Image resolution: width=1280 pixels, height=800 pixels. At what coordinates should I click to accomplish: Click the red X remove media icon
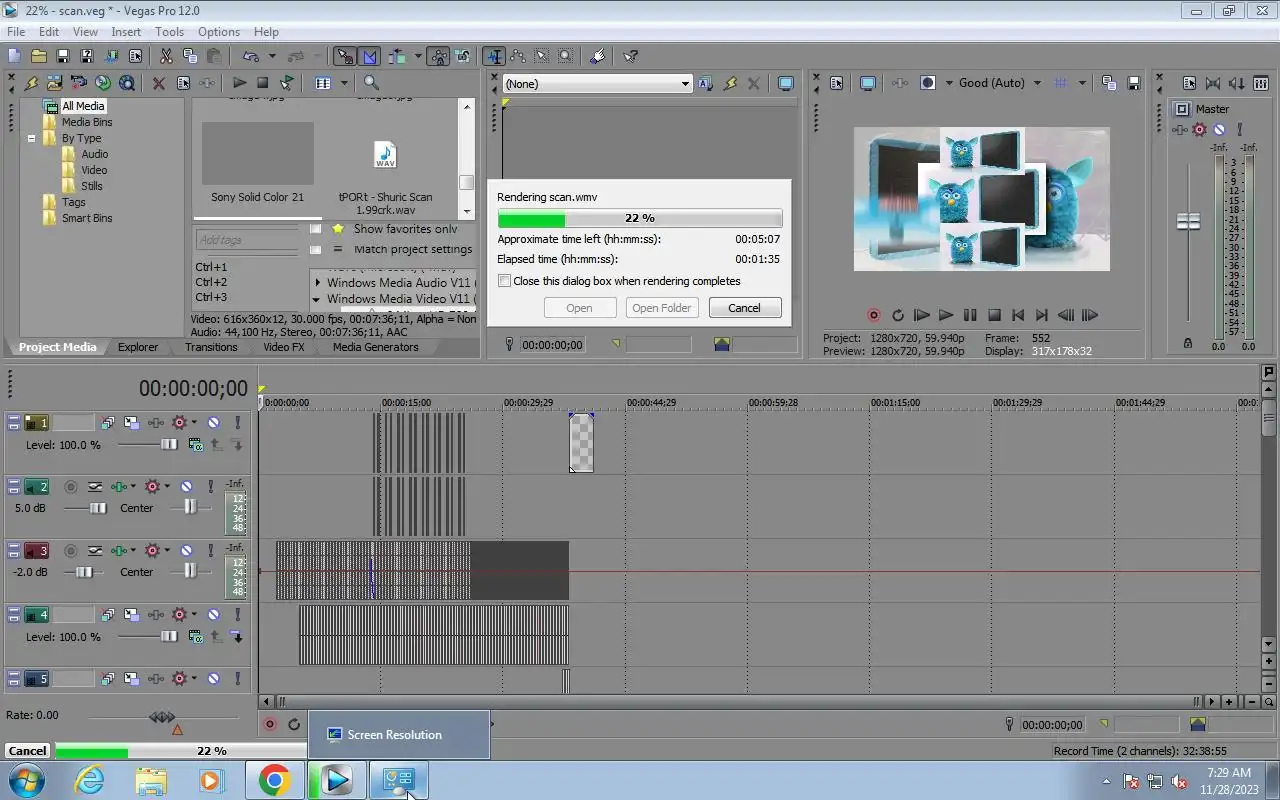(x=159, y=83)
